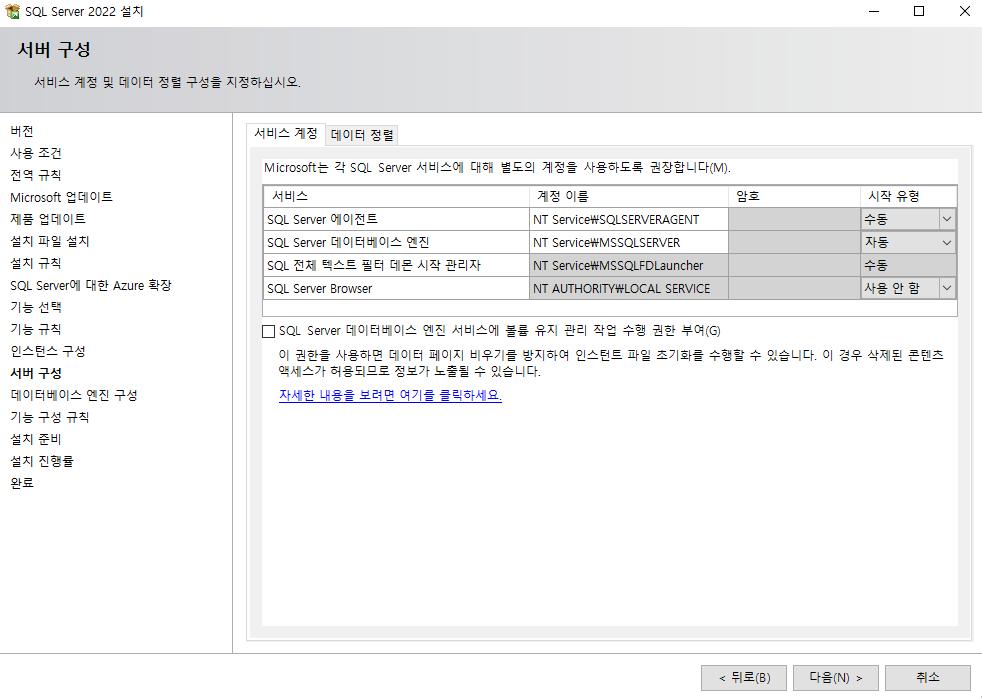Viewport: 982px width, 698px height.
Task: Click account name NT Service\MSSQLSERVER cell
Action: click(x=629, y=242)
